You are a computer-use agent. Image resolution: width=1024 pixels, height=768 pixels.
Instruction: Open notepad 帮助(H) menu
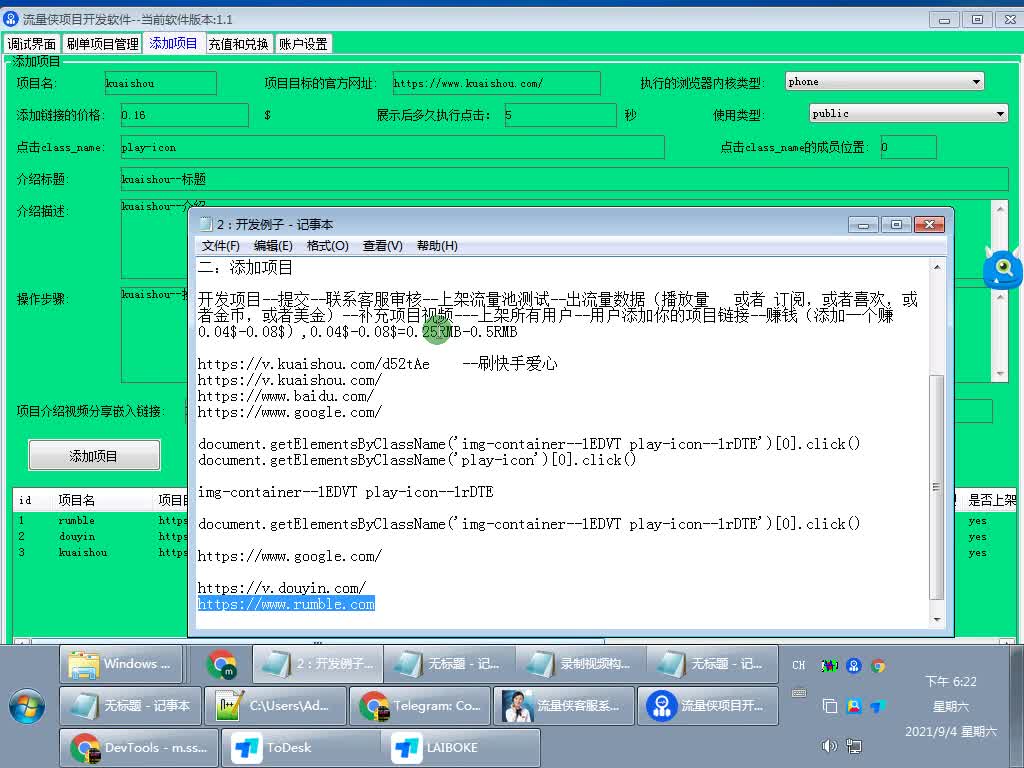point(437,246)
